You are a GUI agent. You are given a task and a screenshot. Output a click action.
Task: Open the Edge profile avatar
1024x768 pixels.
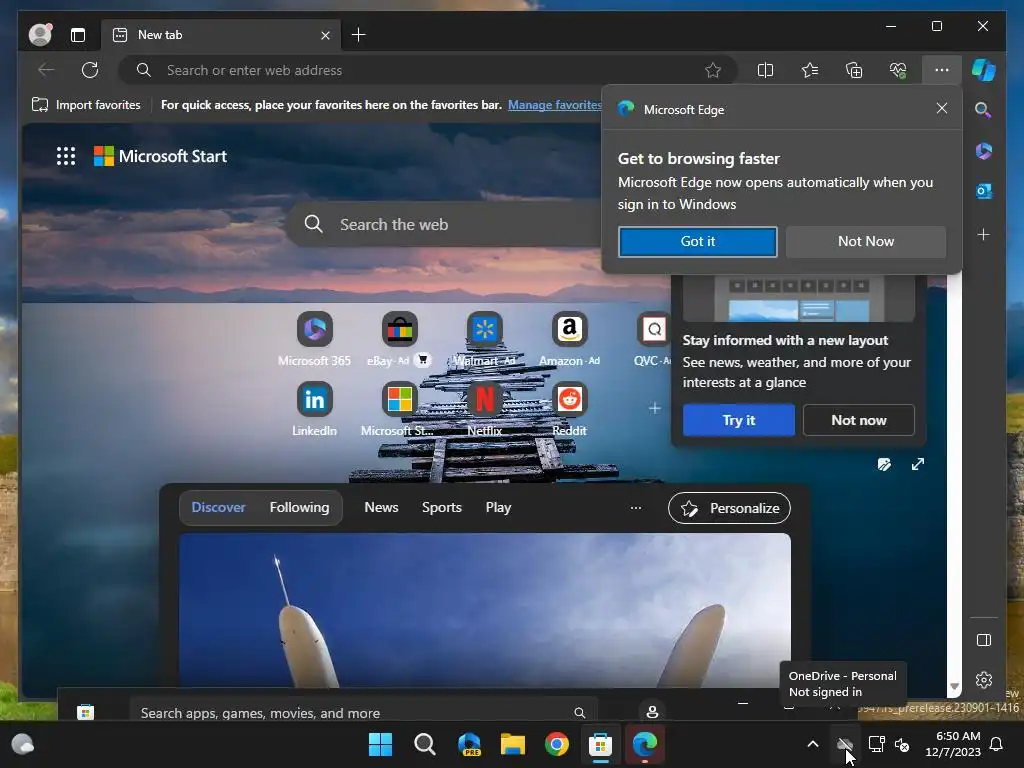[40, 35]
